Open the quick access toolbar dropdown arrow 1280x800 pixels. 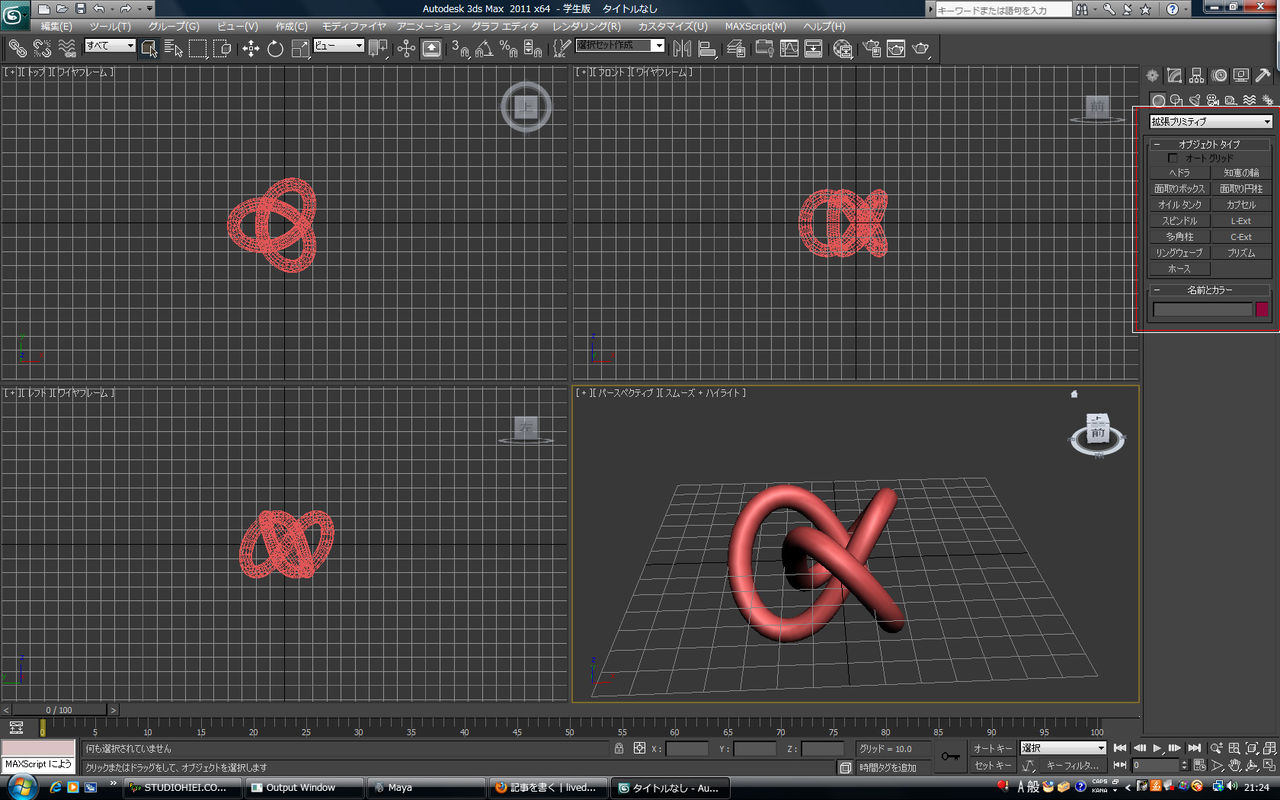[x=150, y=8]
